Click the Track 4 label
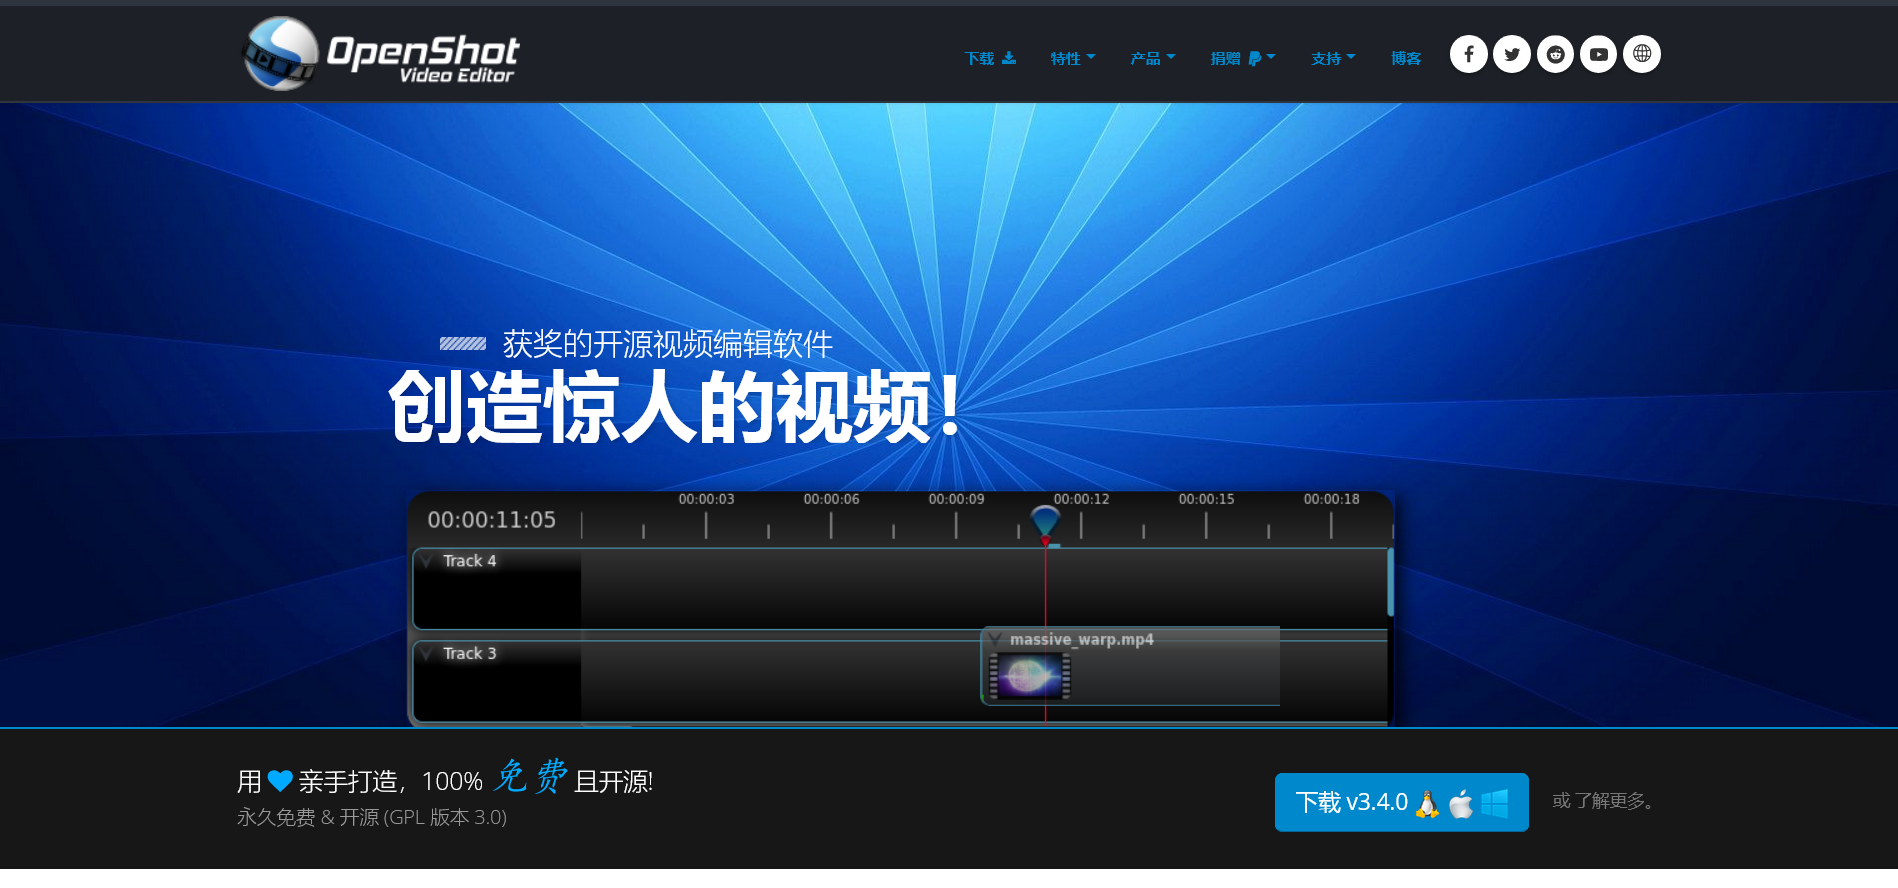This screenshot has width=1898, height=888. (469, 561)
